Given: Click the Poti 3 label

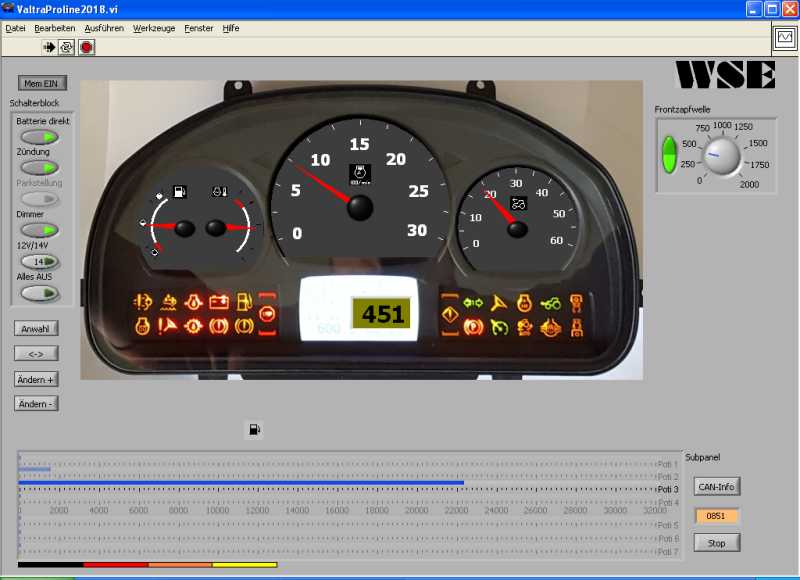Looking at the screenshot, I should tap(668, 489).
